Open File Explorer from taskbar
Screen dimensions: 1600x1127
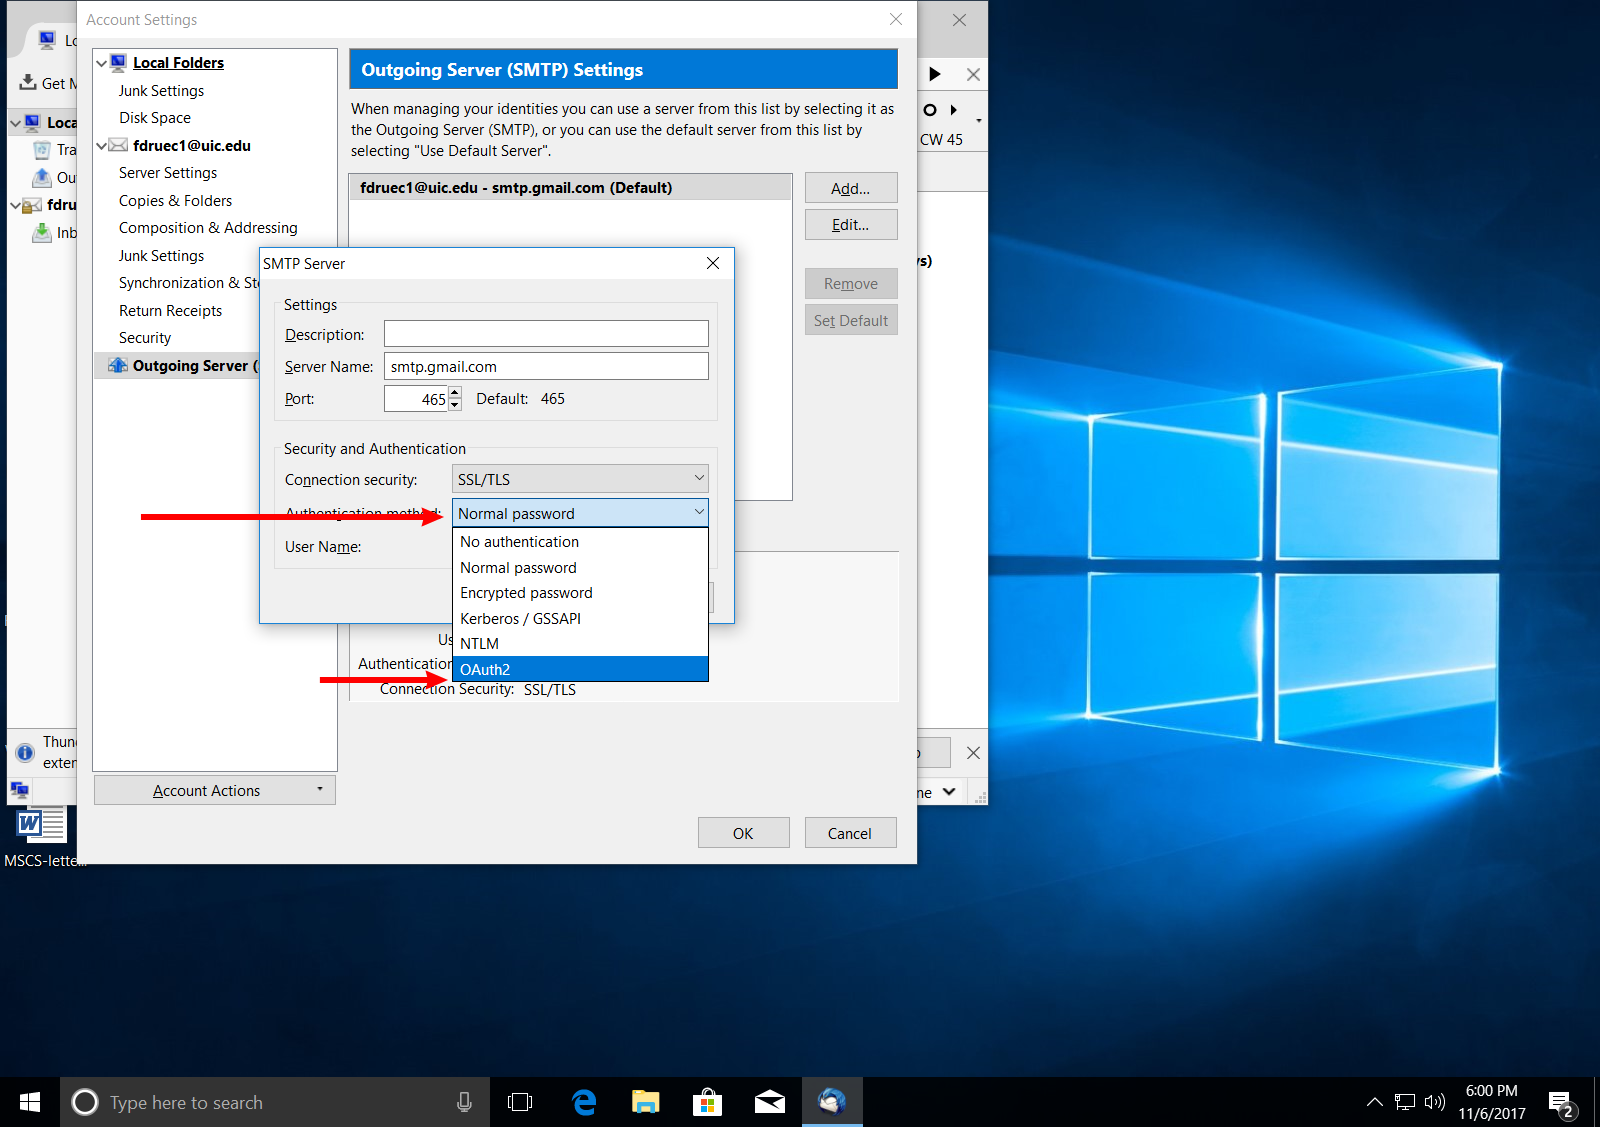coord(646,1102)
